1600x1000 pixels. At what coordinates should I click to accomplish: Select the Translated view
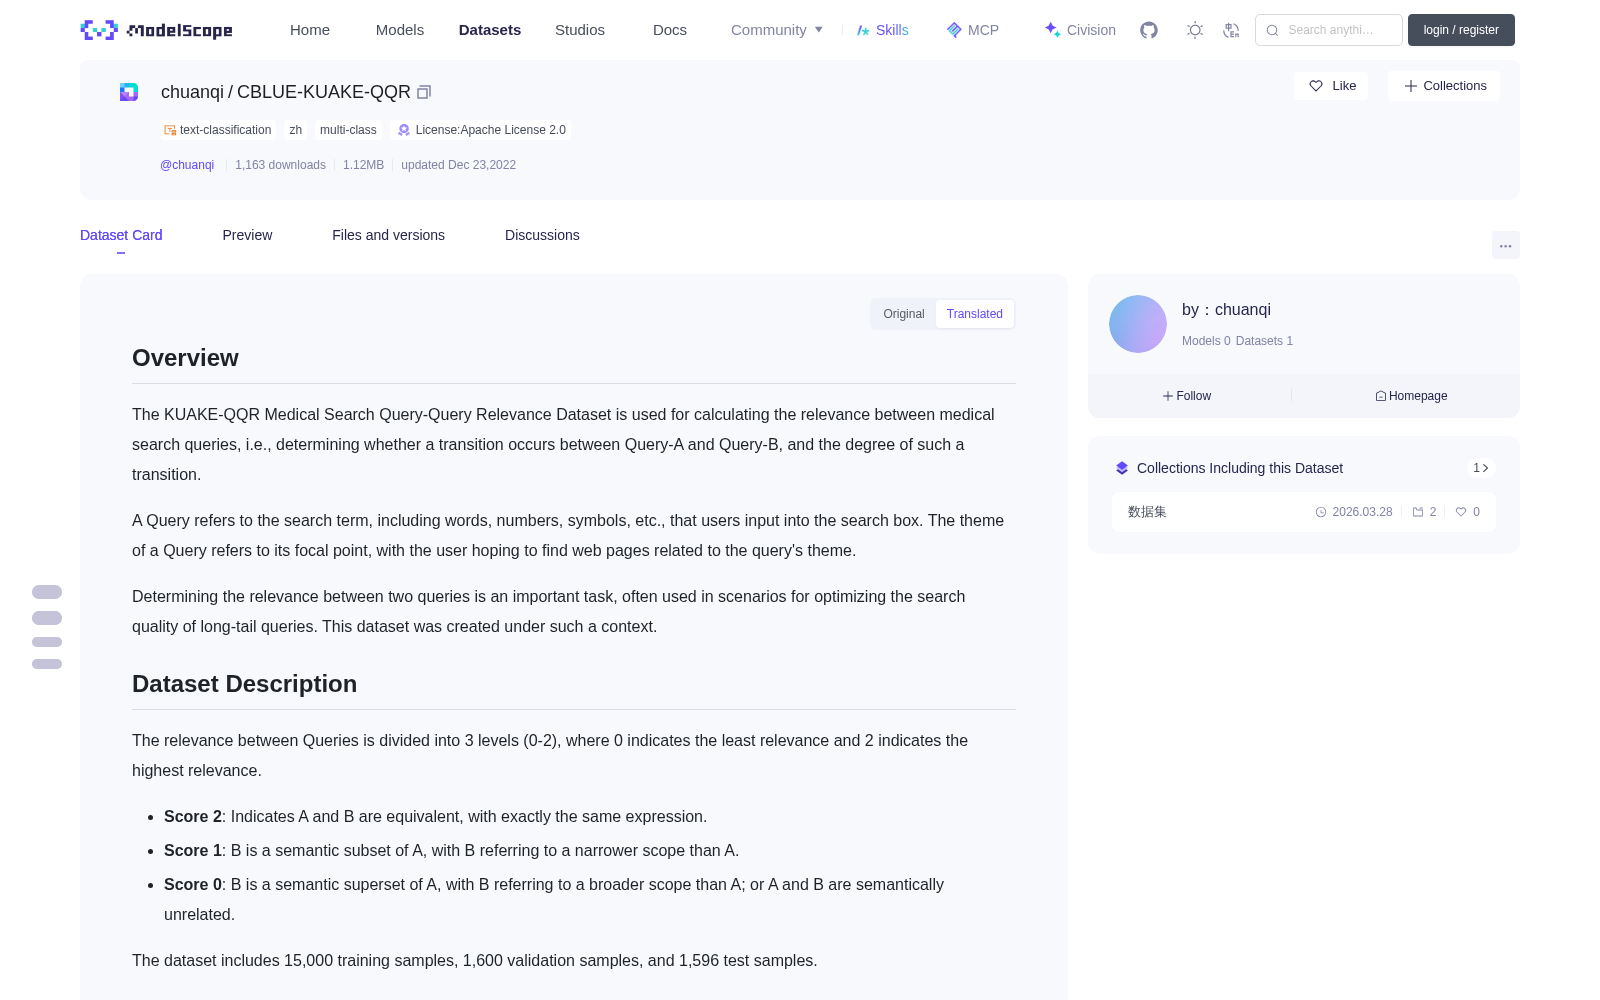[975, 314]
